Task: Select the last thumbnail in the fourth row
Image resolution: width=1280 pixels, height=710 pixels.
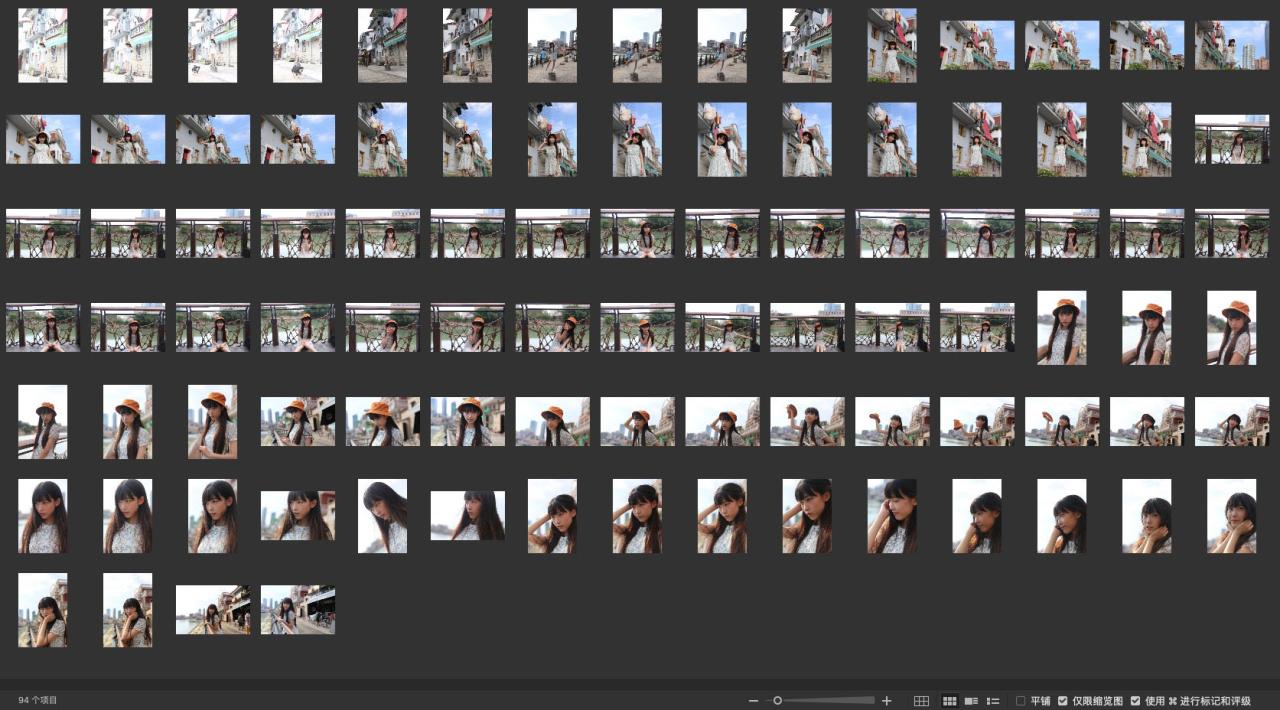Action: click(x=1231, y=327)
